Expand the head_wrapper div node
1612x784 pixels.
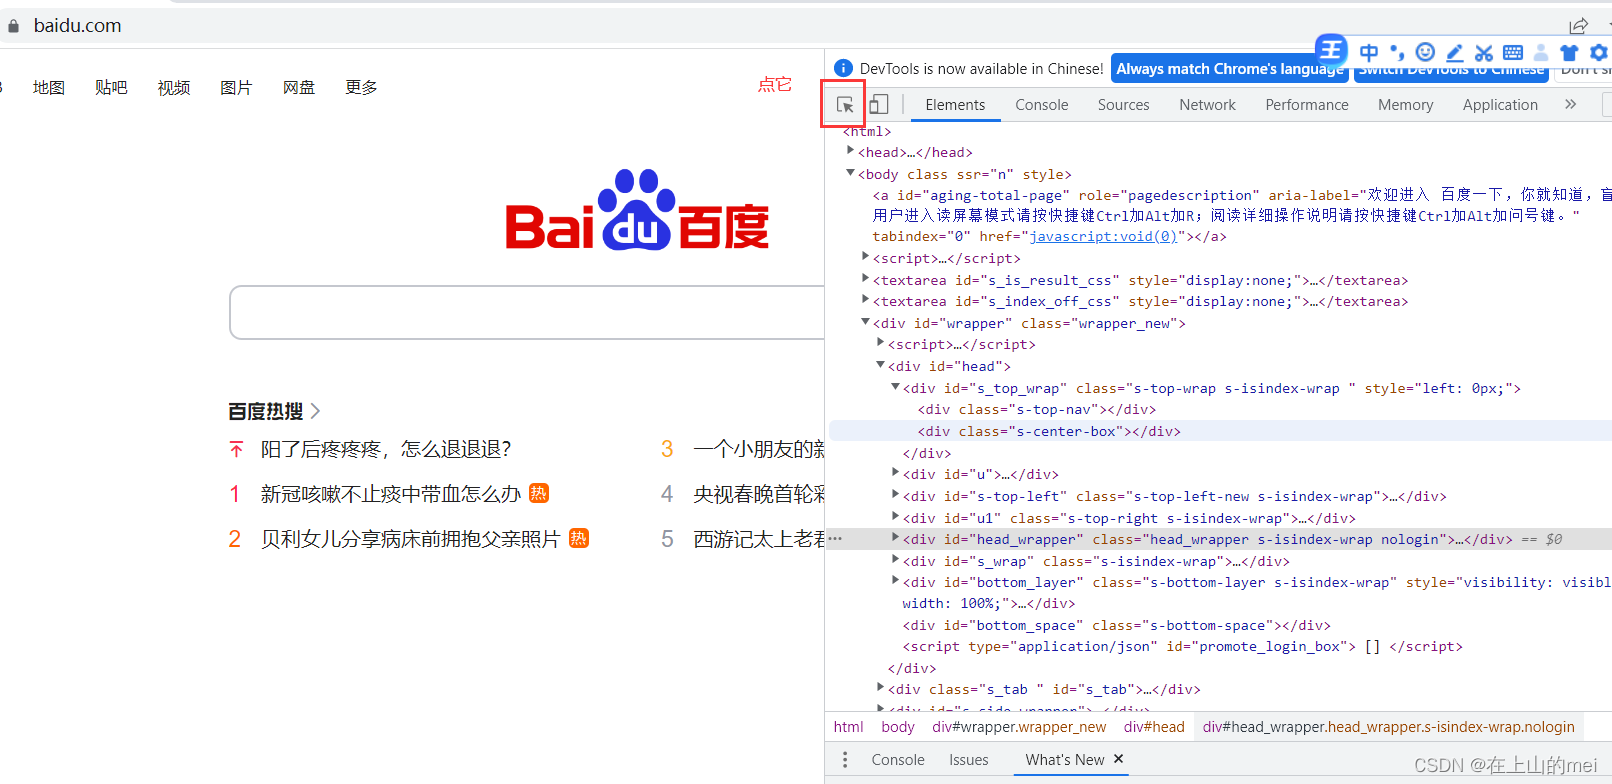pos(896,538)
